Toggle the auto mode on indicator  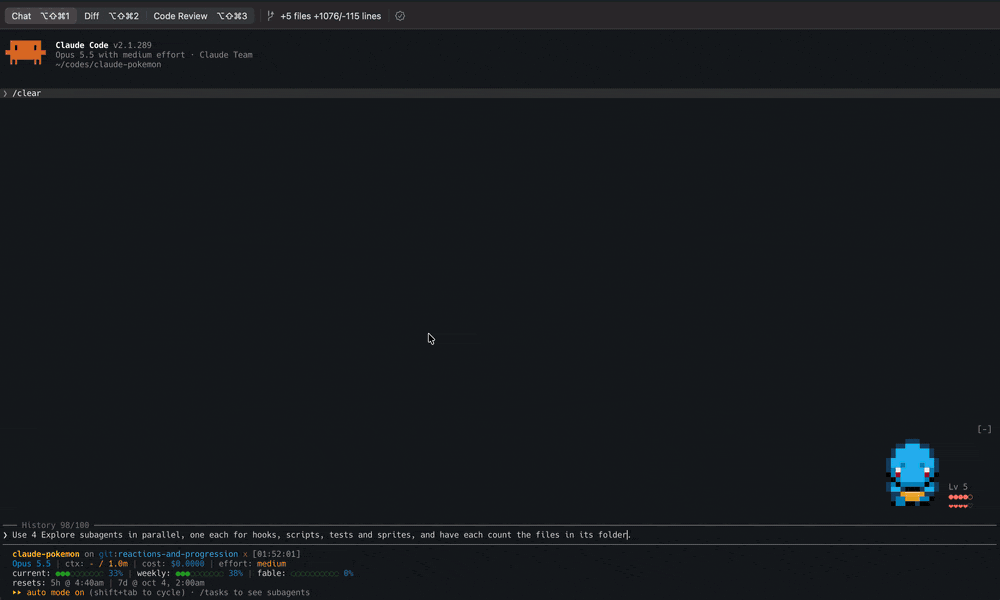[48, 592]
